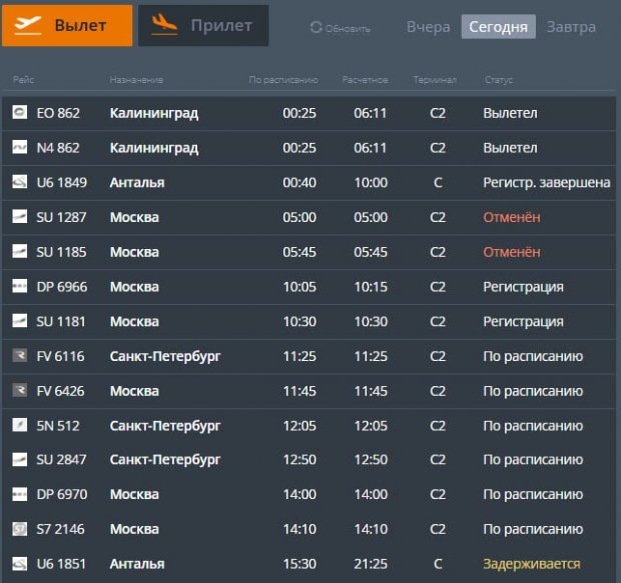This screenshot has height=583, width=621.
Task: Click terminal C cell of flight U6 1851
Action: (x=438, y=564)
